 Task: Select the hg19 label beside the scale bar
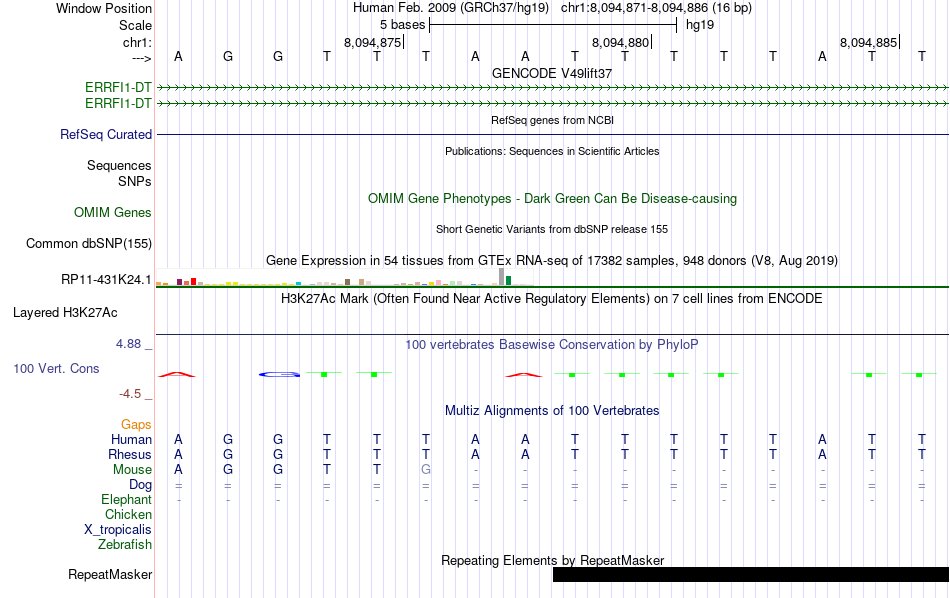[x=700, y=25]
